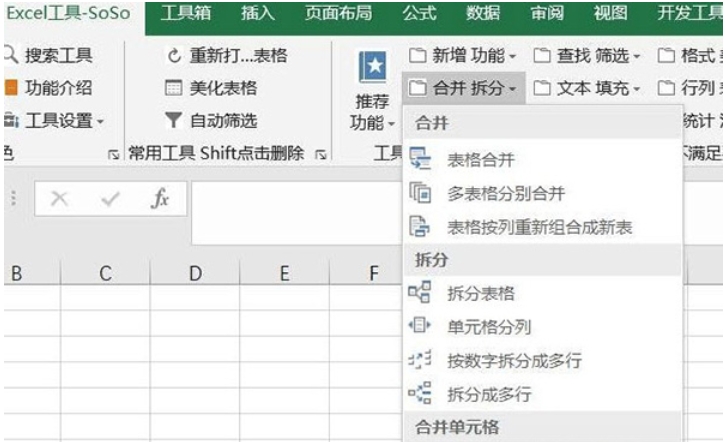
Task: Open the fx insert function button
Action: [x=160, y=199]
